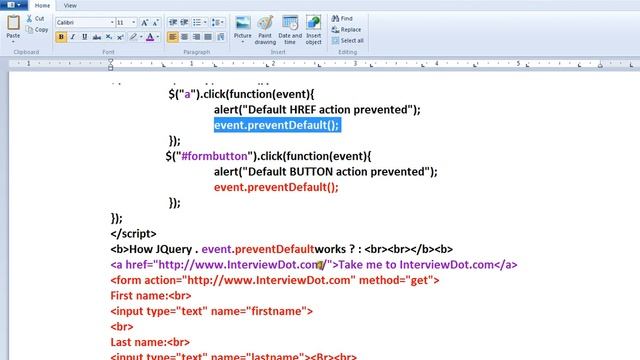The width and height of the screenshot is (640, 360).
Task: Grow the font size
Action: point(144,23)
